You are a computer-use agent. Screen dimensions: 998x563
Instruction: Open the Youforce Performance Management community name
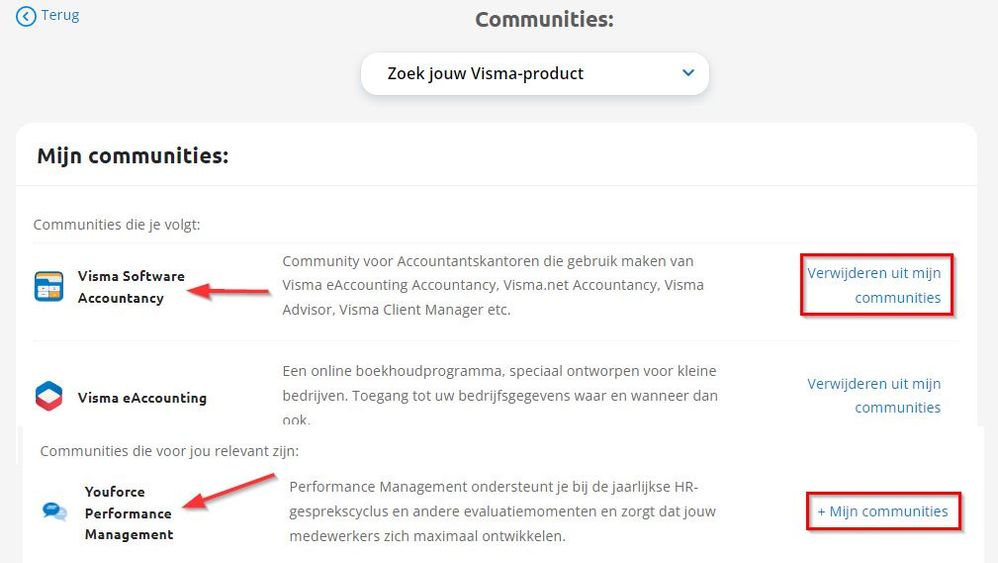[128, 513]
